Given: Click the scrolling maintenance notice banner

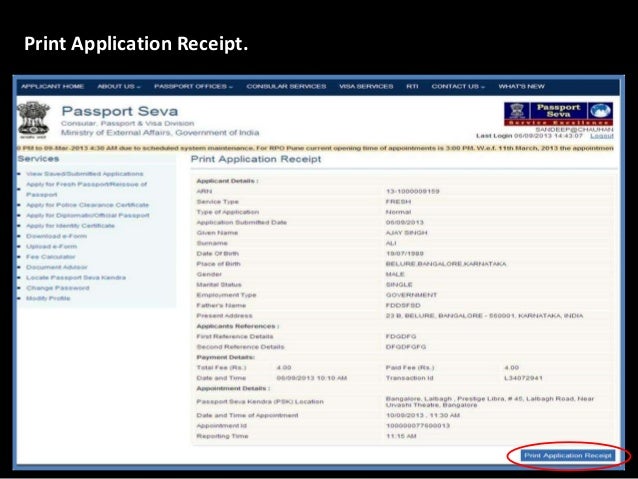Looking at the screenshot, I should click(316, 148).
